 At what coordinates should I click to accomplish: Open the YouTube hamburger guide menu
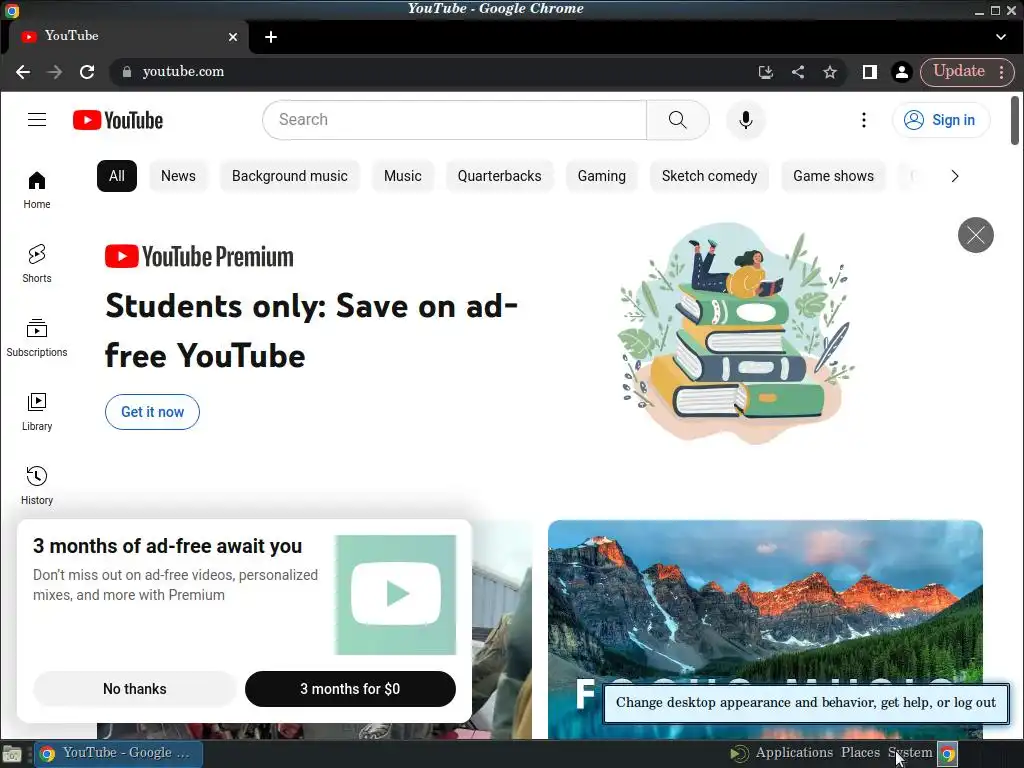pos(37,120)
